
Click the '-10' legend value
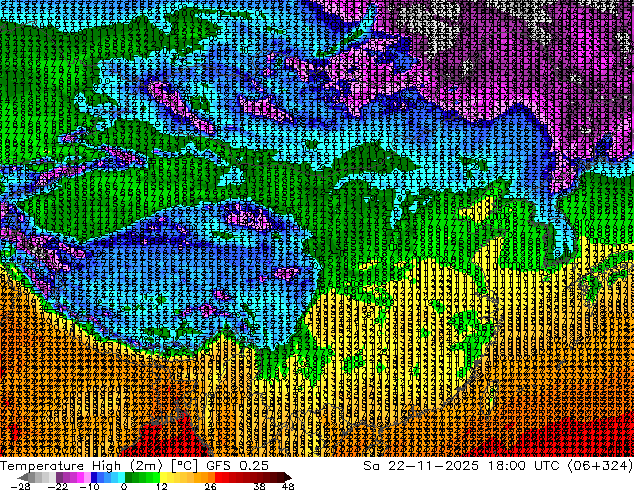click(x=89, y=486)
